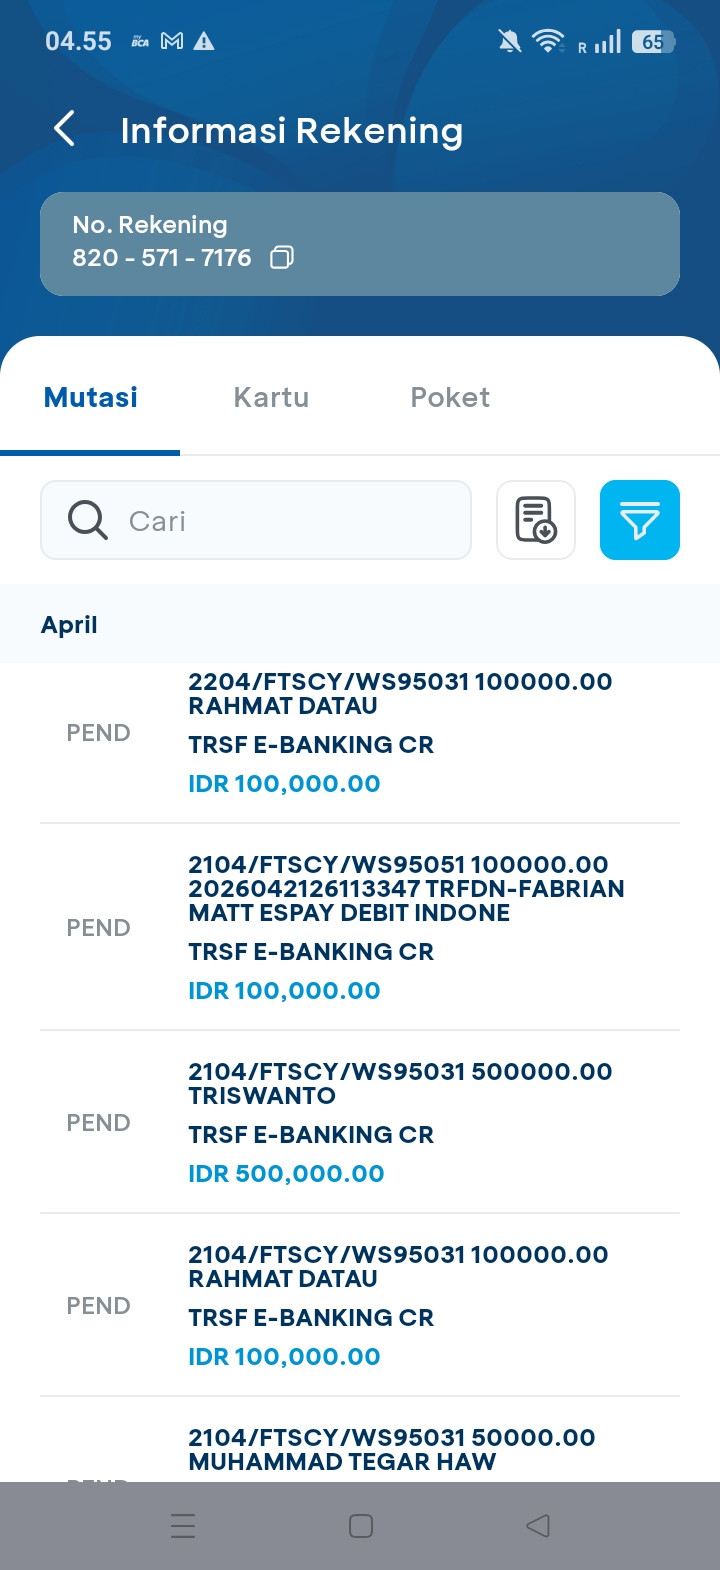The height and width of the screenshot is (1570, 720).
Task: Tap the IDR 500,000.00 amount
Action: [286, 1173]
